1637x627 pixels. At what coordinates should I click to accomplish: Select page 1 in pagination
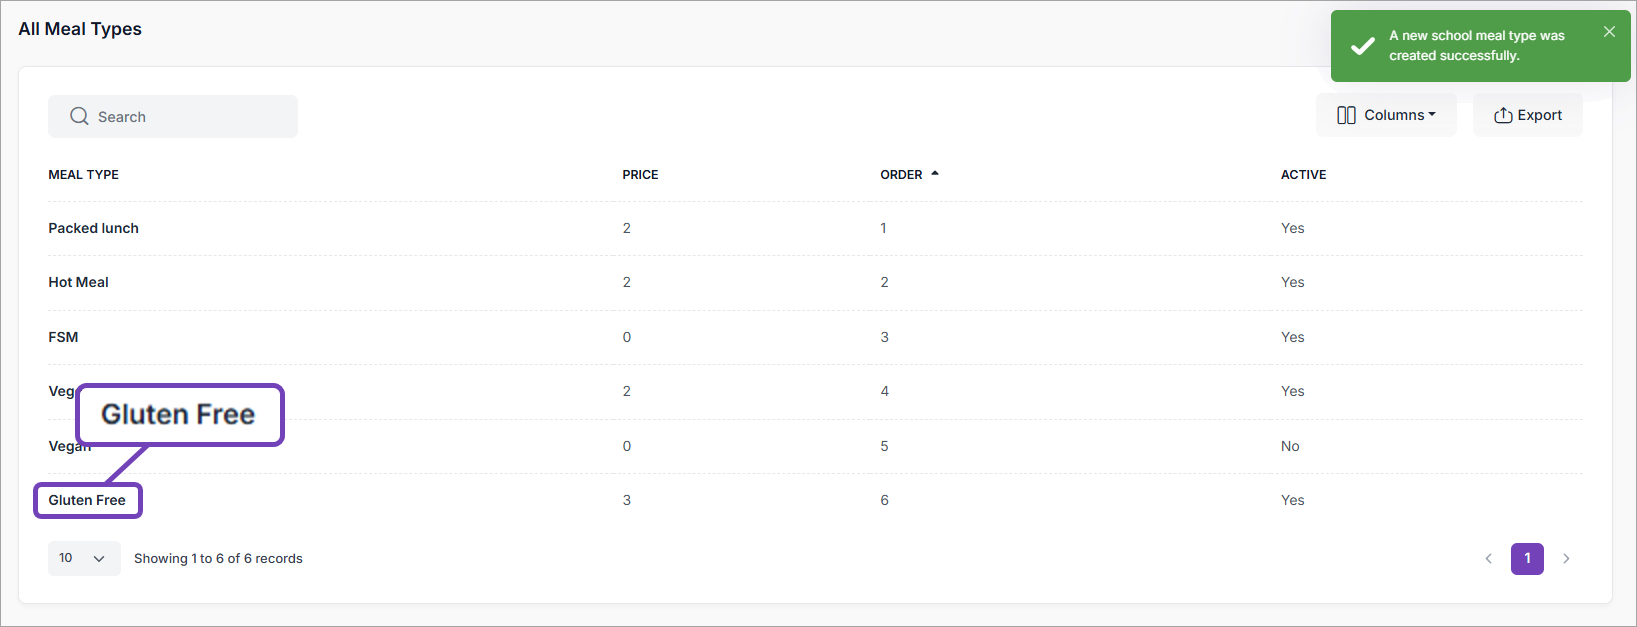click(1527, 559)
